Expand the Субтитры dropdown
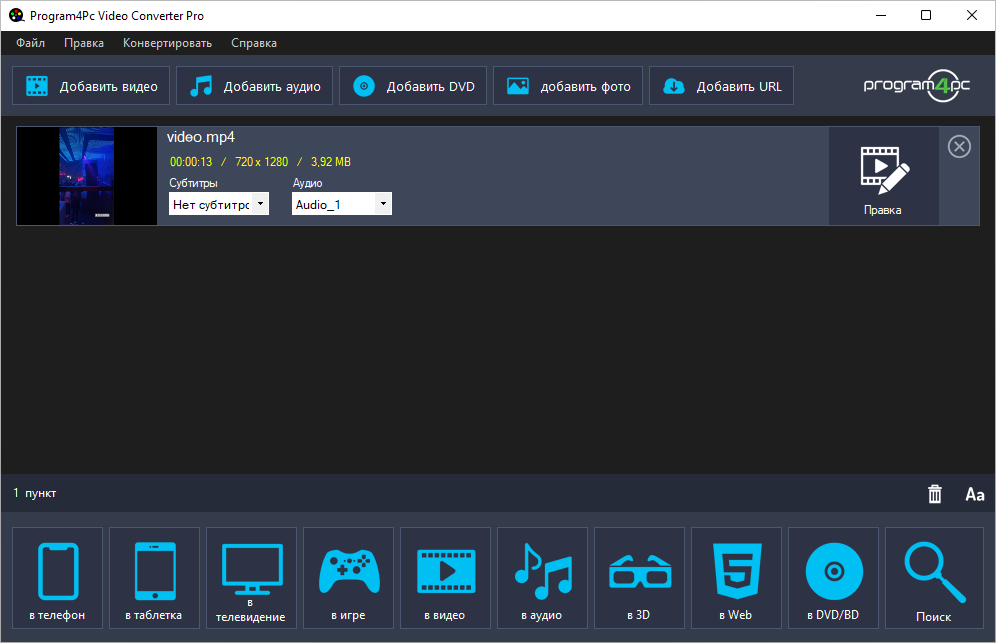Image resolution: width=996 pixels, height=643 pixels. point(260,204)
